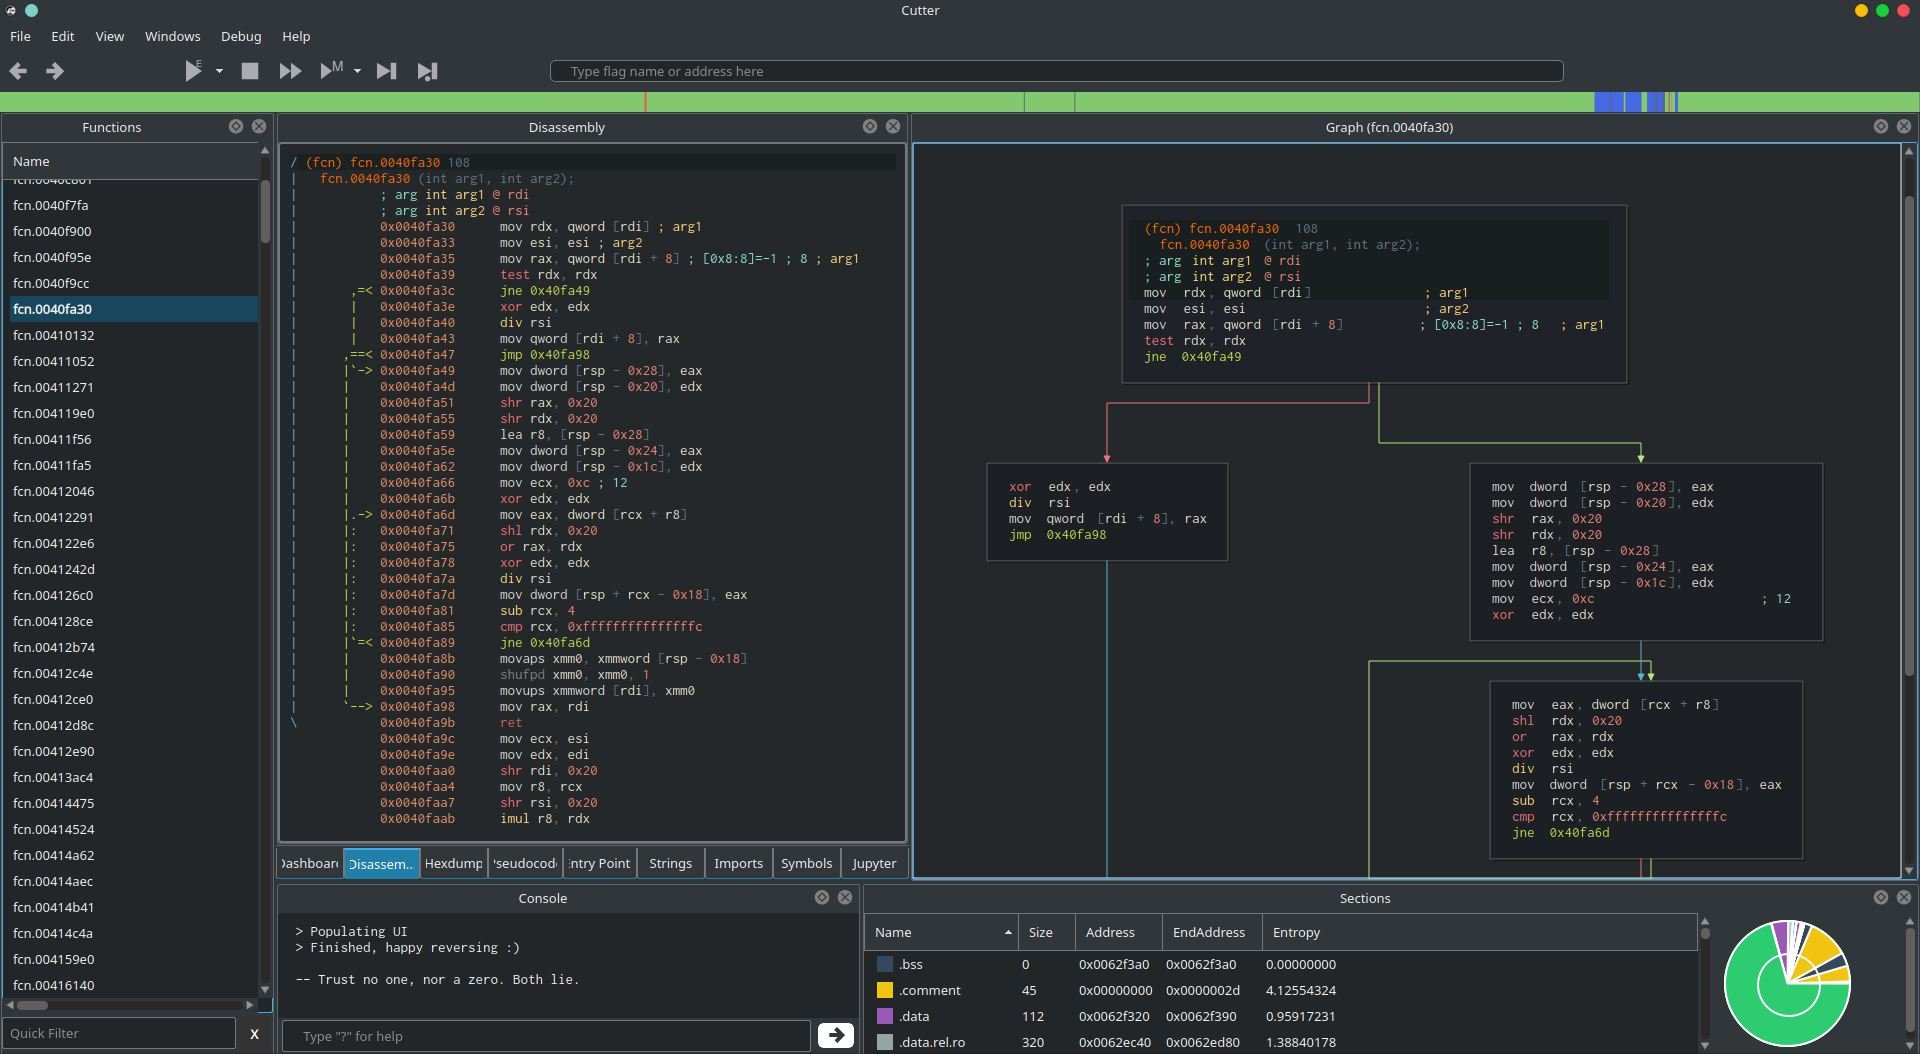Screen dimensions: 1920x1054
Task: Click the step over icon
Action: coord(427,71)
